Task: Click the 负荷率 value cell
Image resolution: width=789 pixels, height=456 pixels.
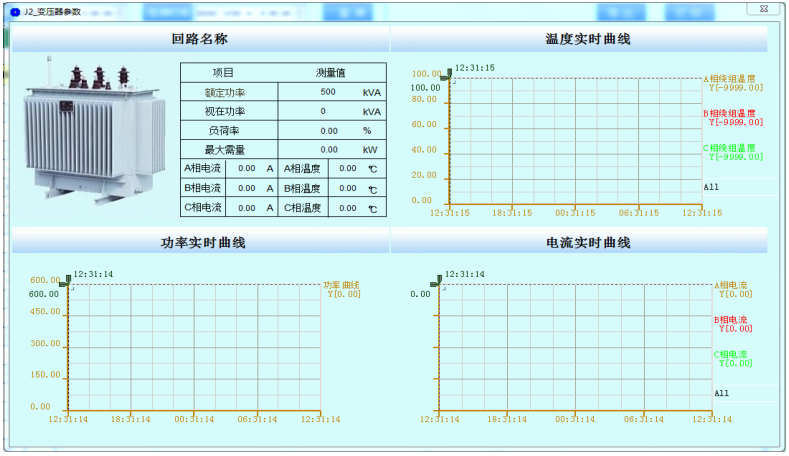Action: (328, 130)
